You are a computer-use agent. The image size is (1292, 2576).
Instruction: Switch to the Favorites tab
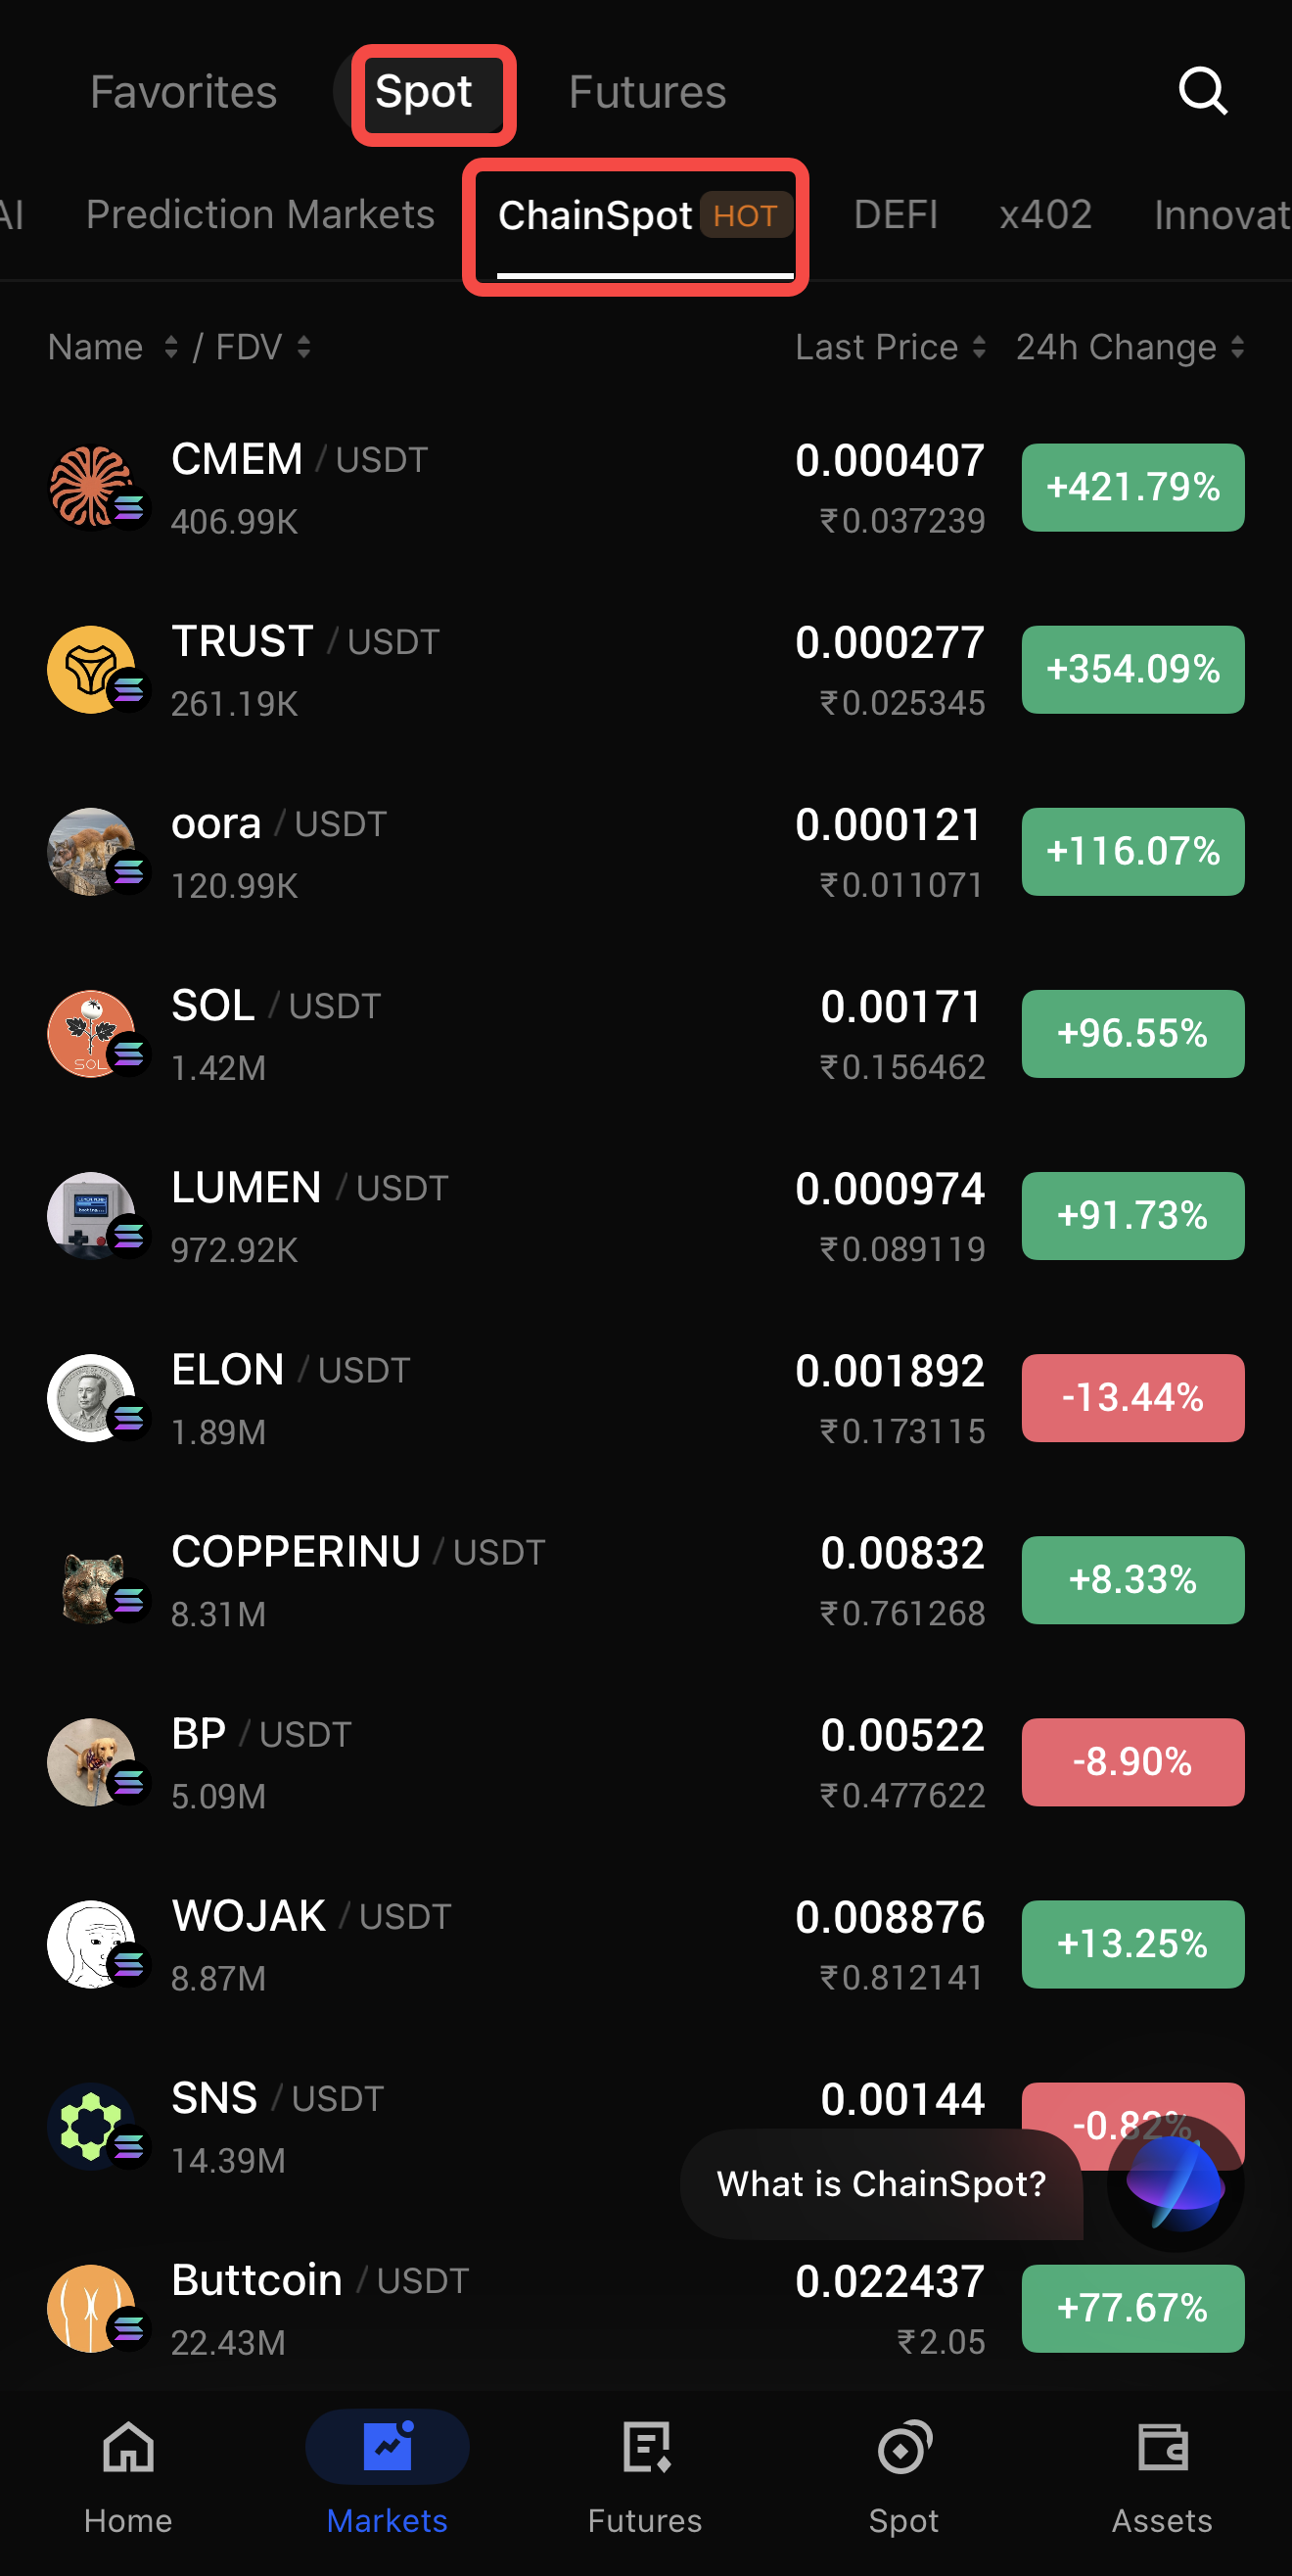coord(183,92)
